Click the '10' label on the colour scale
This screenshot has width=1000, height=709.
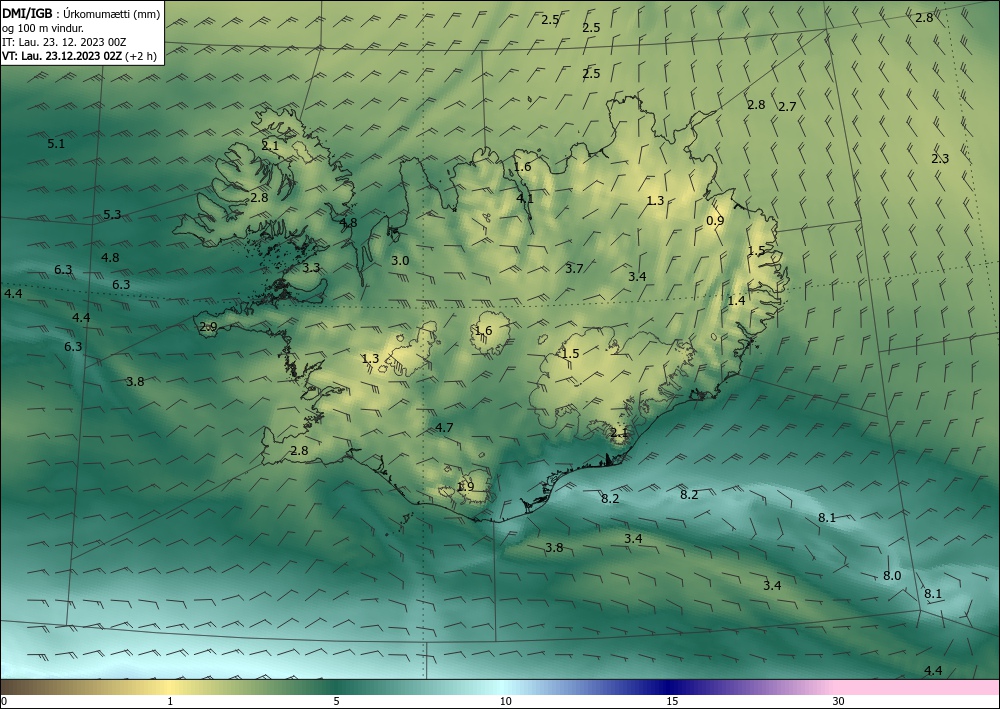click(506, 701)
